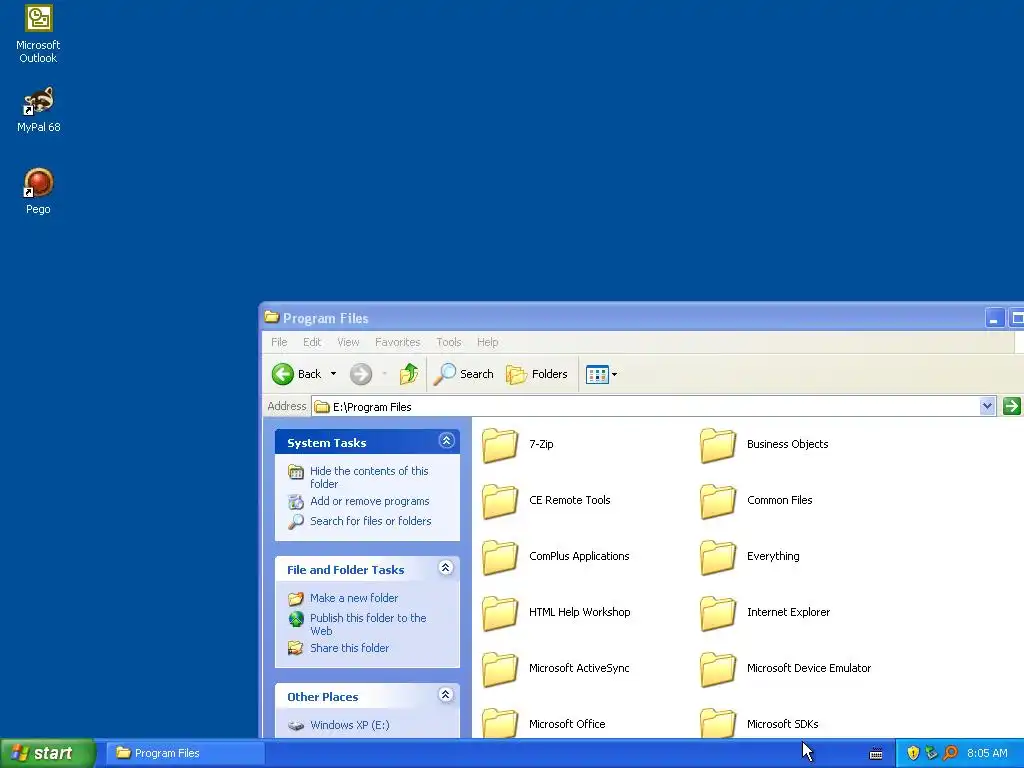
Task: Click Add or remove programs link
Action: pos(370,501)
